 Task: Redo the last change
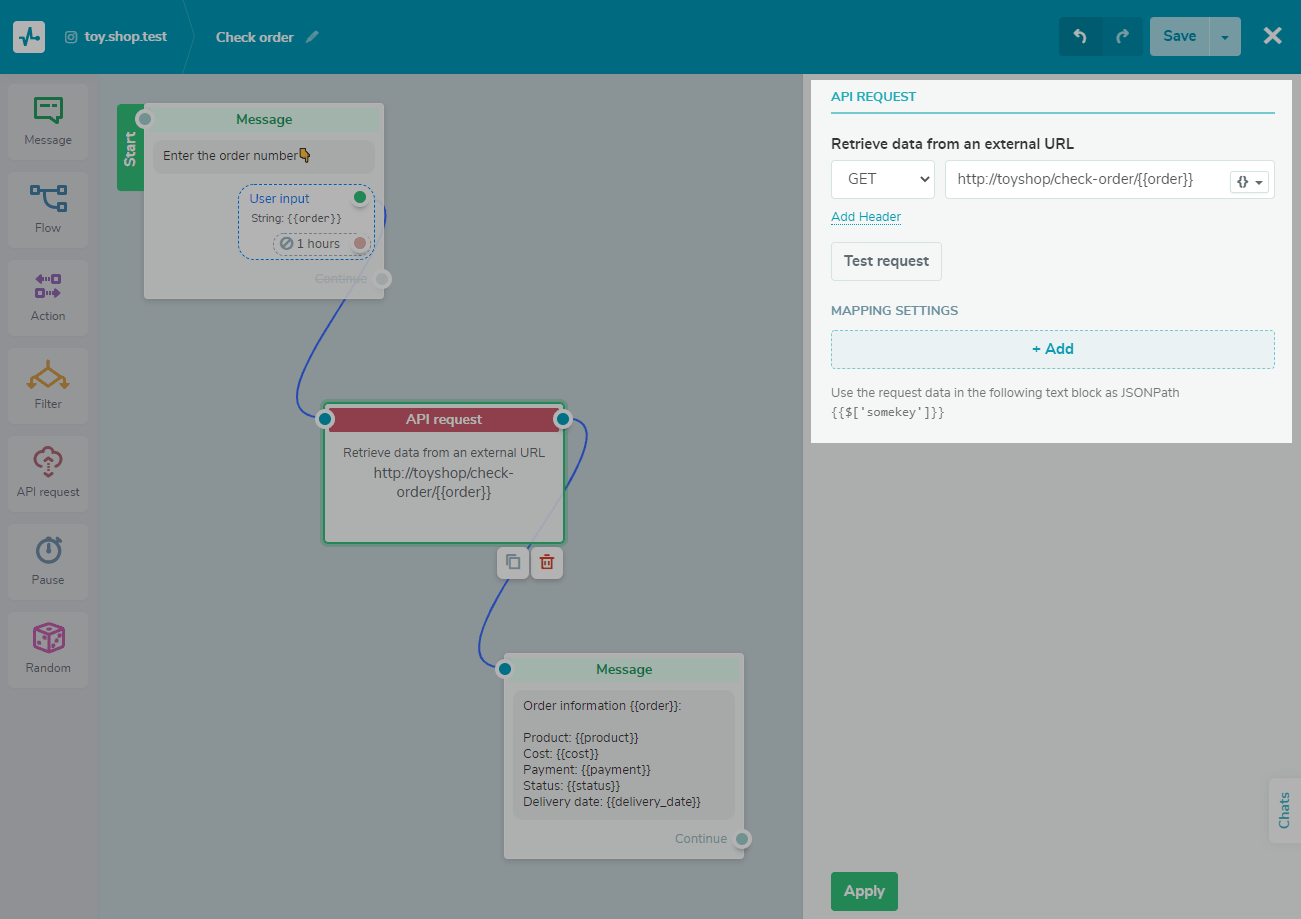[x=1121, y=35]
